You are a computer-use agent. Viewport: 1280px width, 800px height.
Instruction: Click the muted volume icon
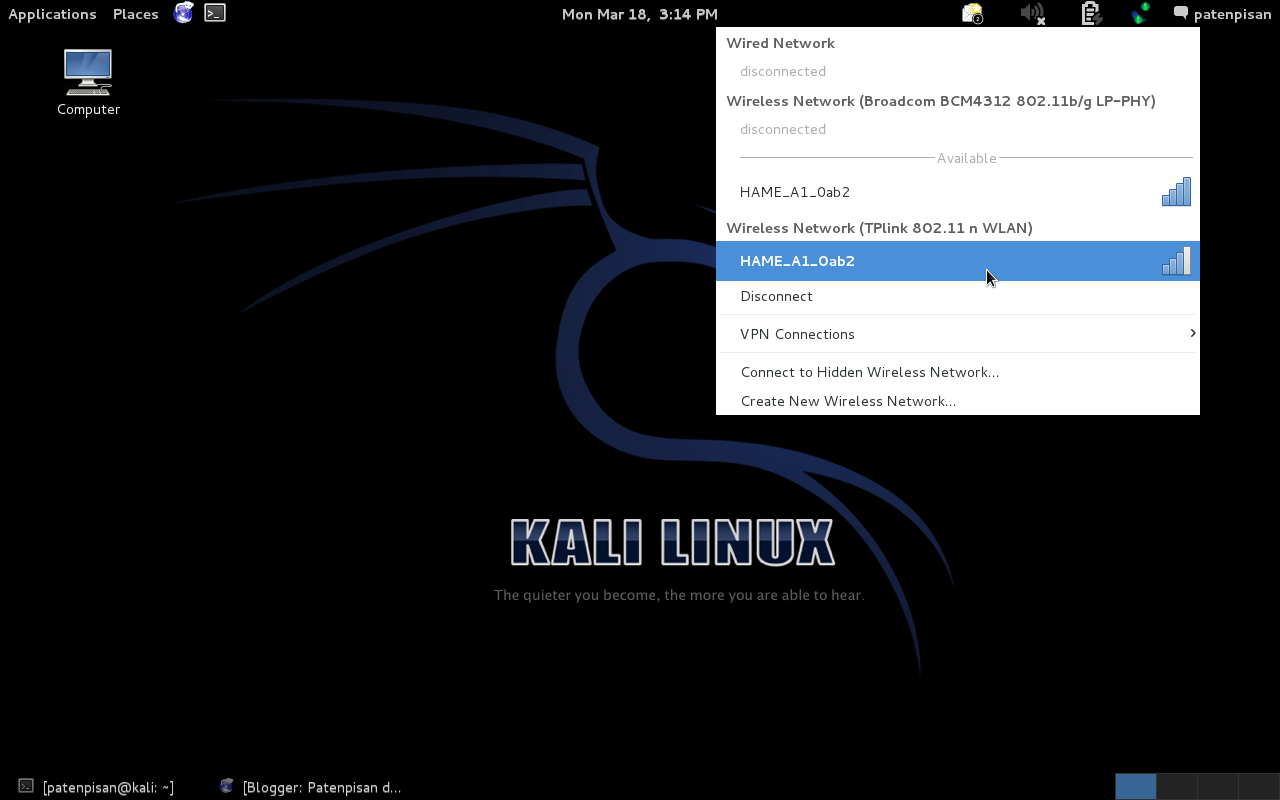coord(1032,13)
